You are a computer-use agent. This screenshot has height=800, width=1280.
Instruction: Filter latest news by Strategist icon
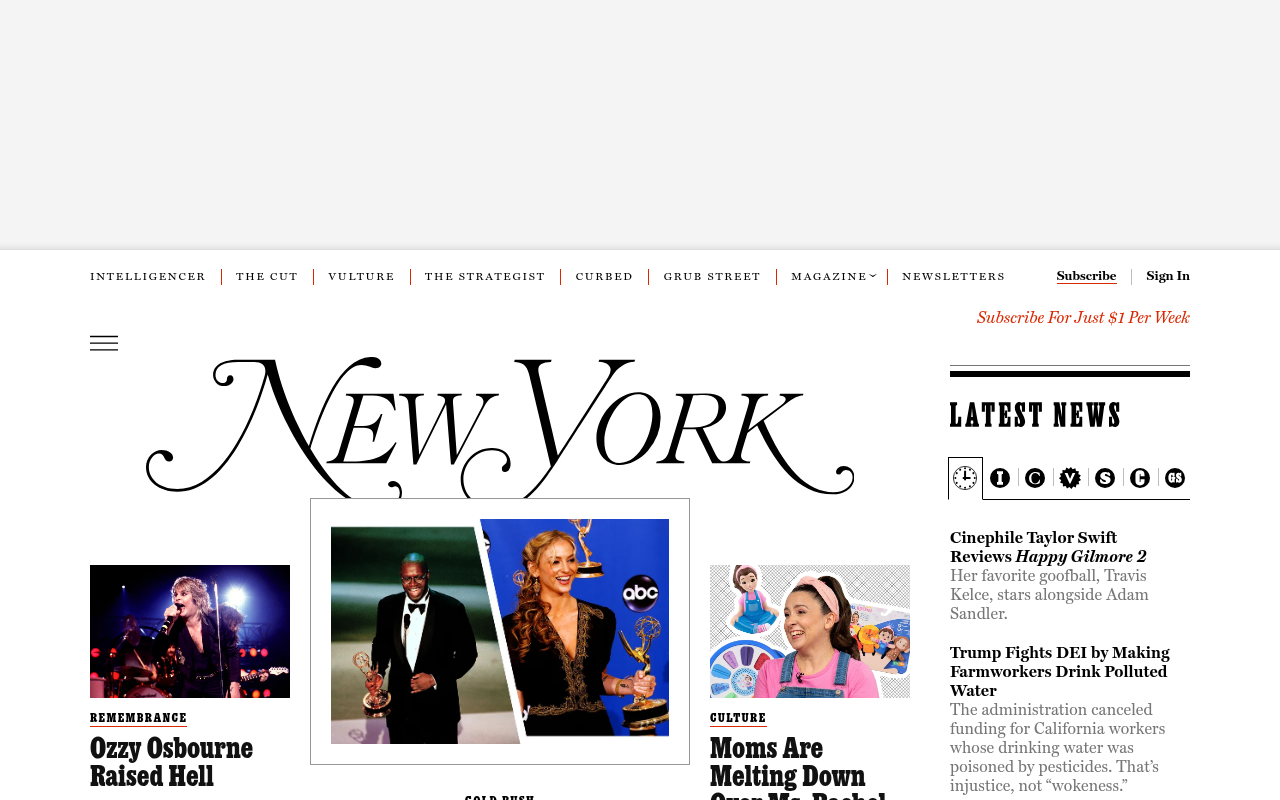pyautogui.click(x=1105, y=478)
